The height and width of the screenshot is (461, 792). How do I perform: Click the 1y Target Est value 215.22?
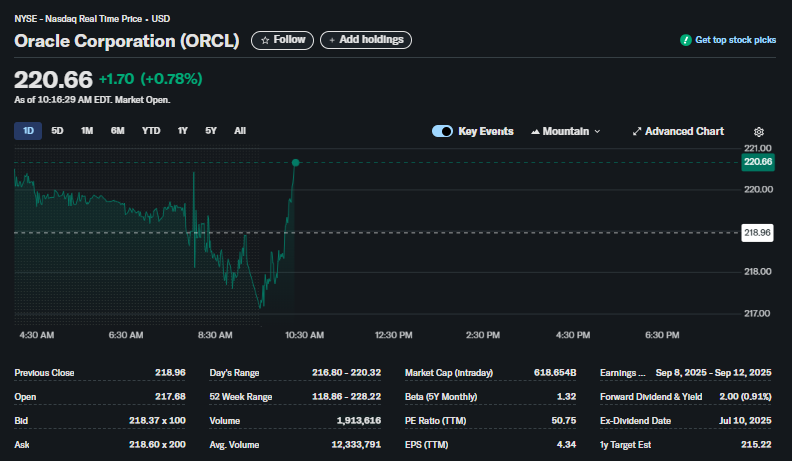pos(756,445)
